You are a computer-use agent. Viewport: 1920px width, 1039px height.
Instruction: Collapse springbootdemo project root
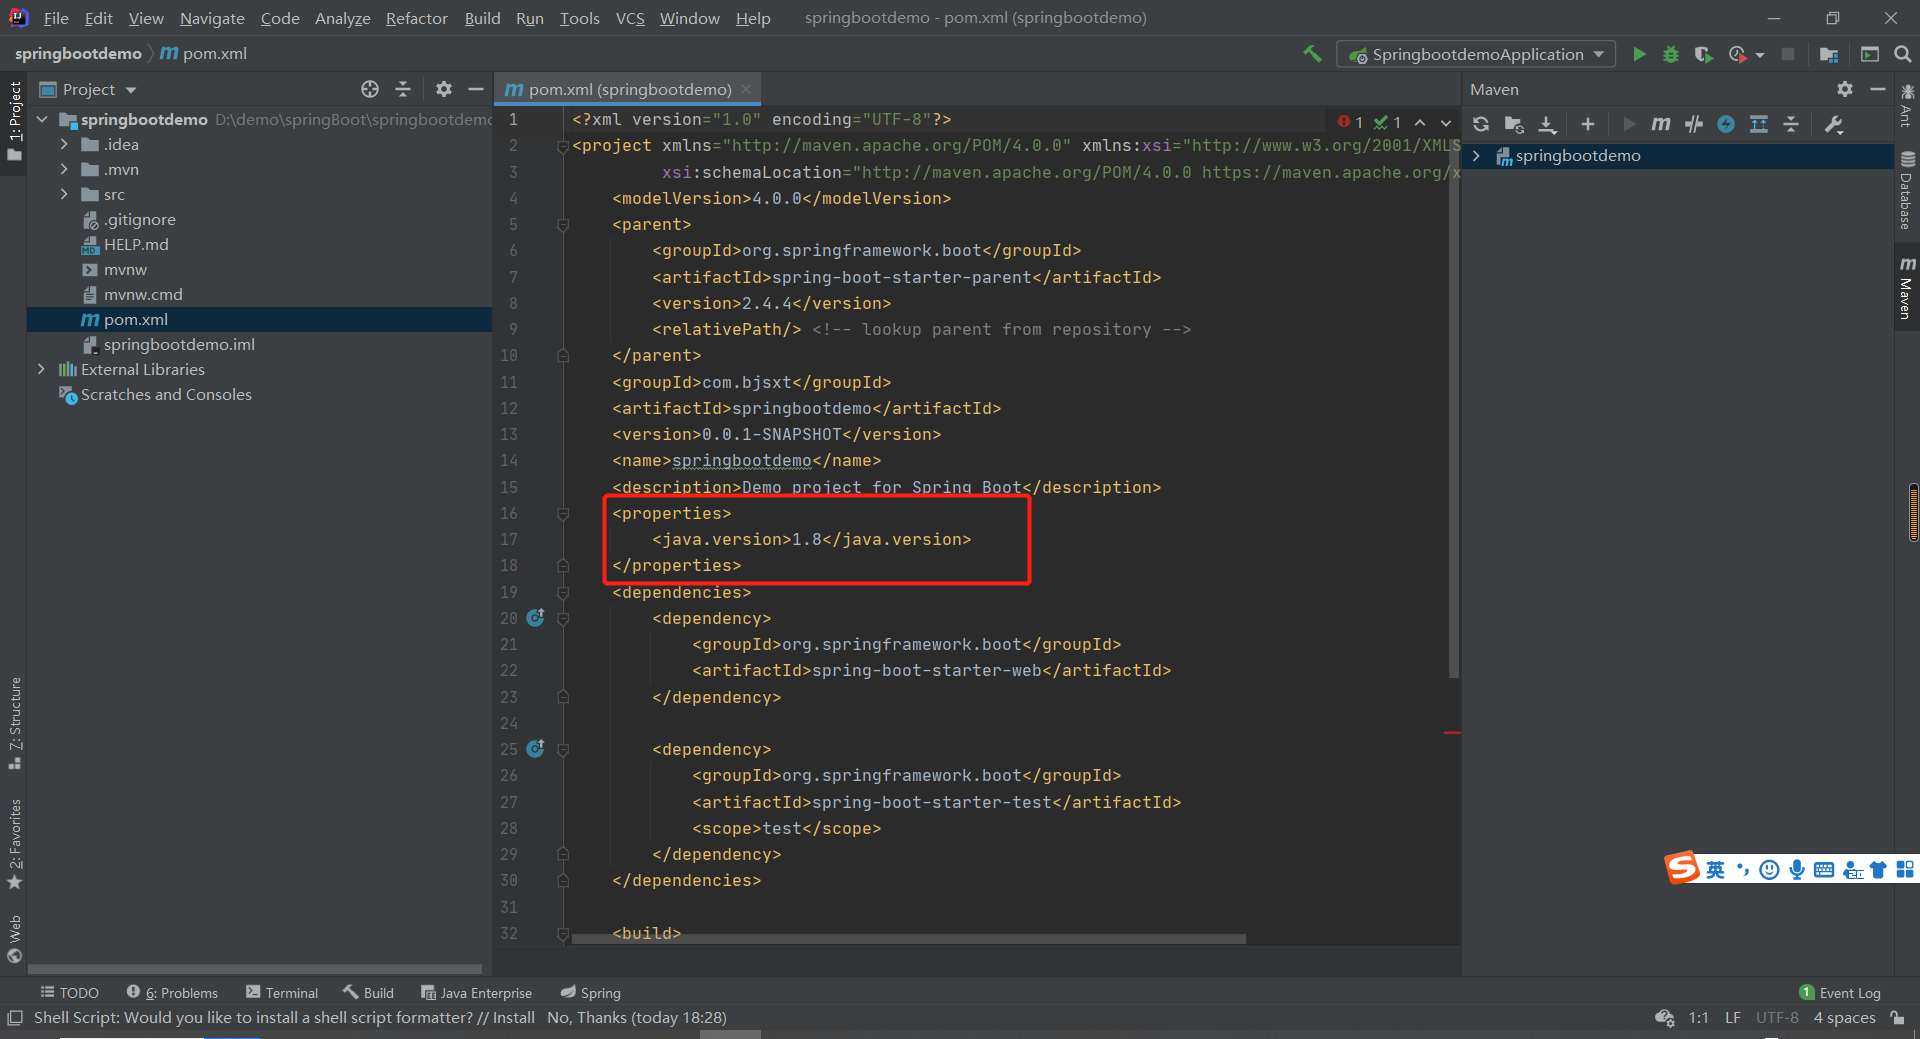[x=41, y=119]
